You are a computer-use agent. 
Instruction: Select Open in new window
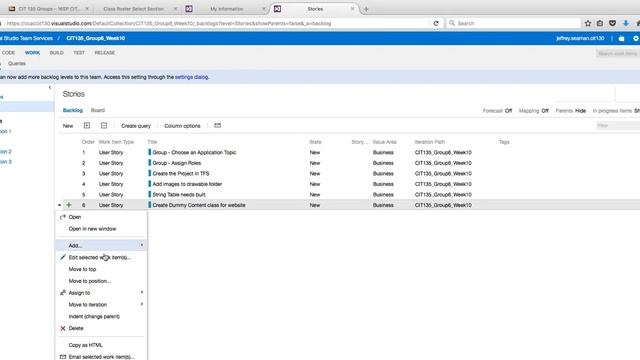[92, 229]
